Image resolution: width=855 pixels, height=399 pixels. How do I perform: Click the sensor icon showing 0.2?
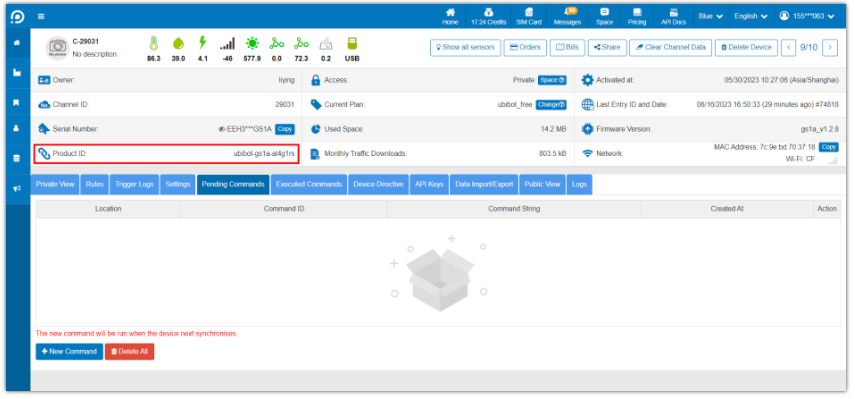(326, 43)
